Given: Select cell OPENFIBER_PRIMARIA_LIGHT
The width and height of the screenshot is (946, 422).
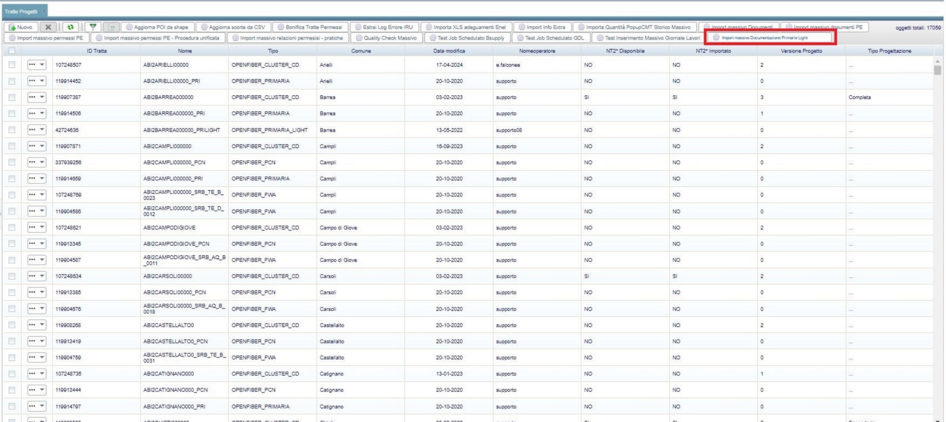Looking at the screenshot, I should (x=272, y=129).
